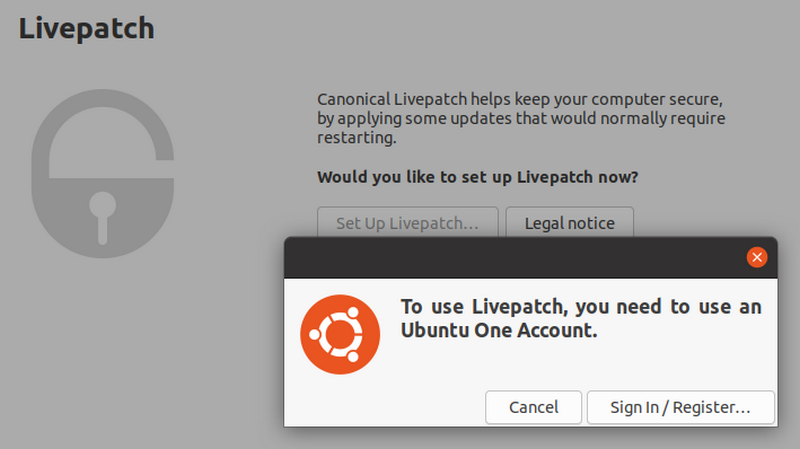Open Sign In / Register…

click(x=681, y=407)
